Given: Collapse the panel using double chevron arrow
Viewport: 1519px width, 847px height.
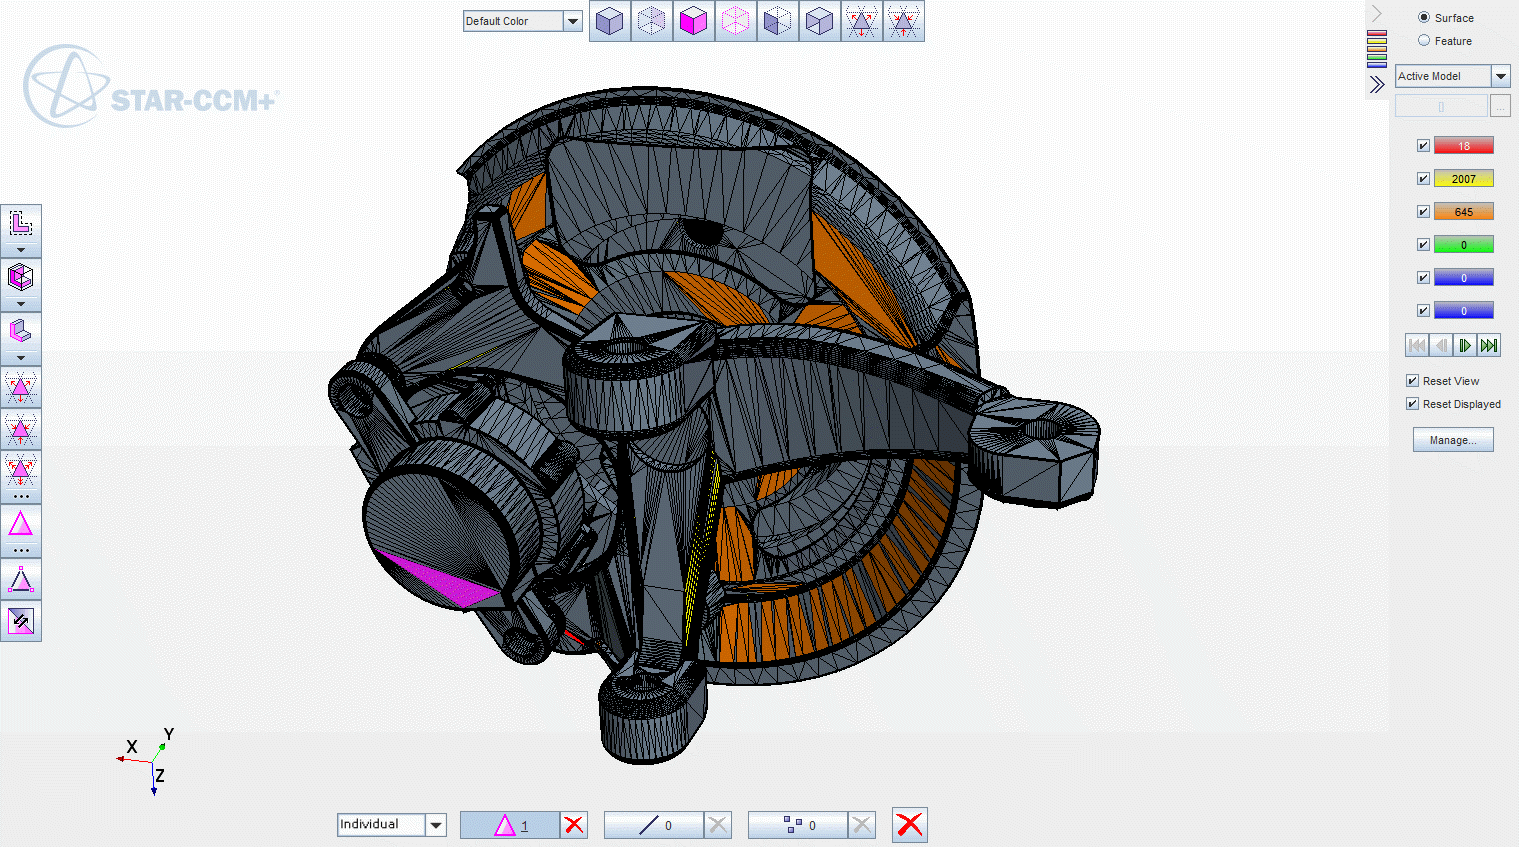Looking at the screenshot, I should [1377, 85].
